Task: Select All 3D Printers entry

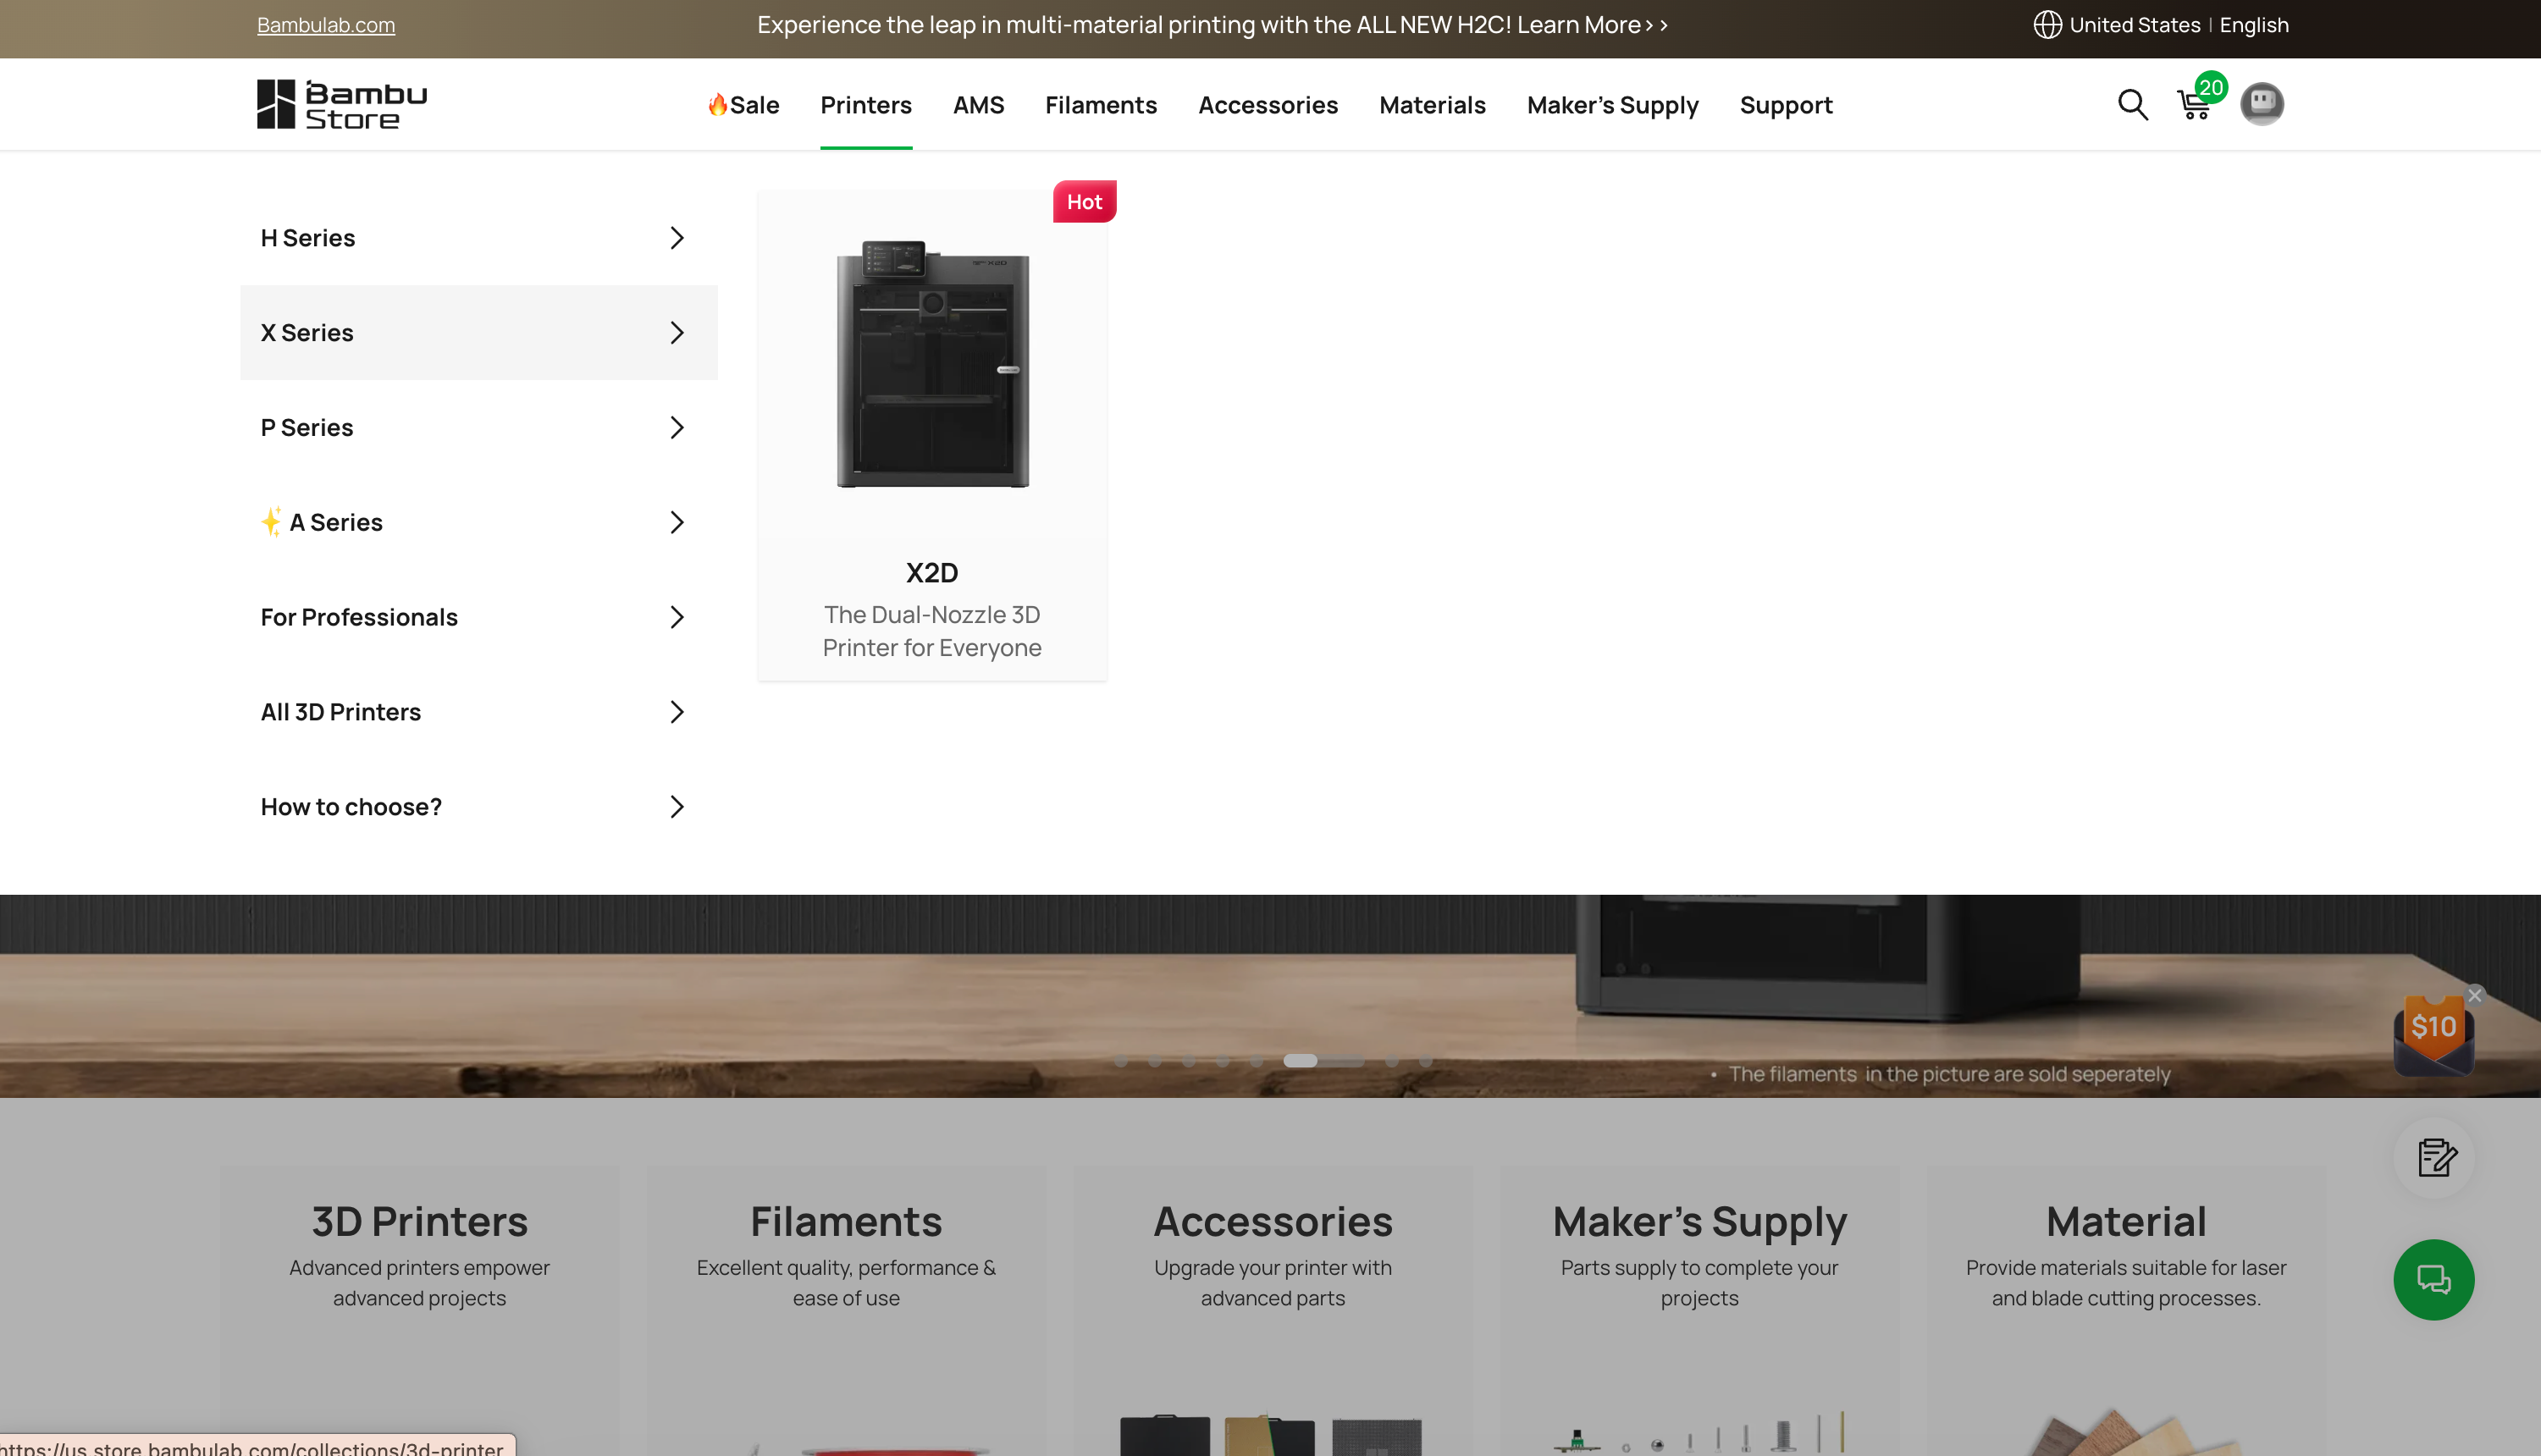Action: point(478,712)
